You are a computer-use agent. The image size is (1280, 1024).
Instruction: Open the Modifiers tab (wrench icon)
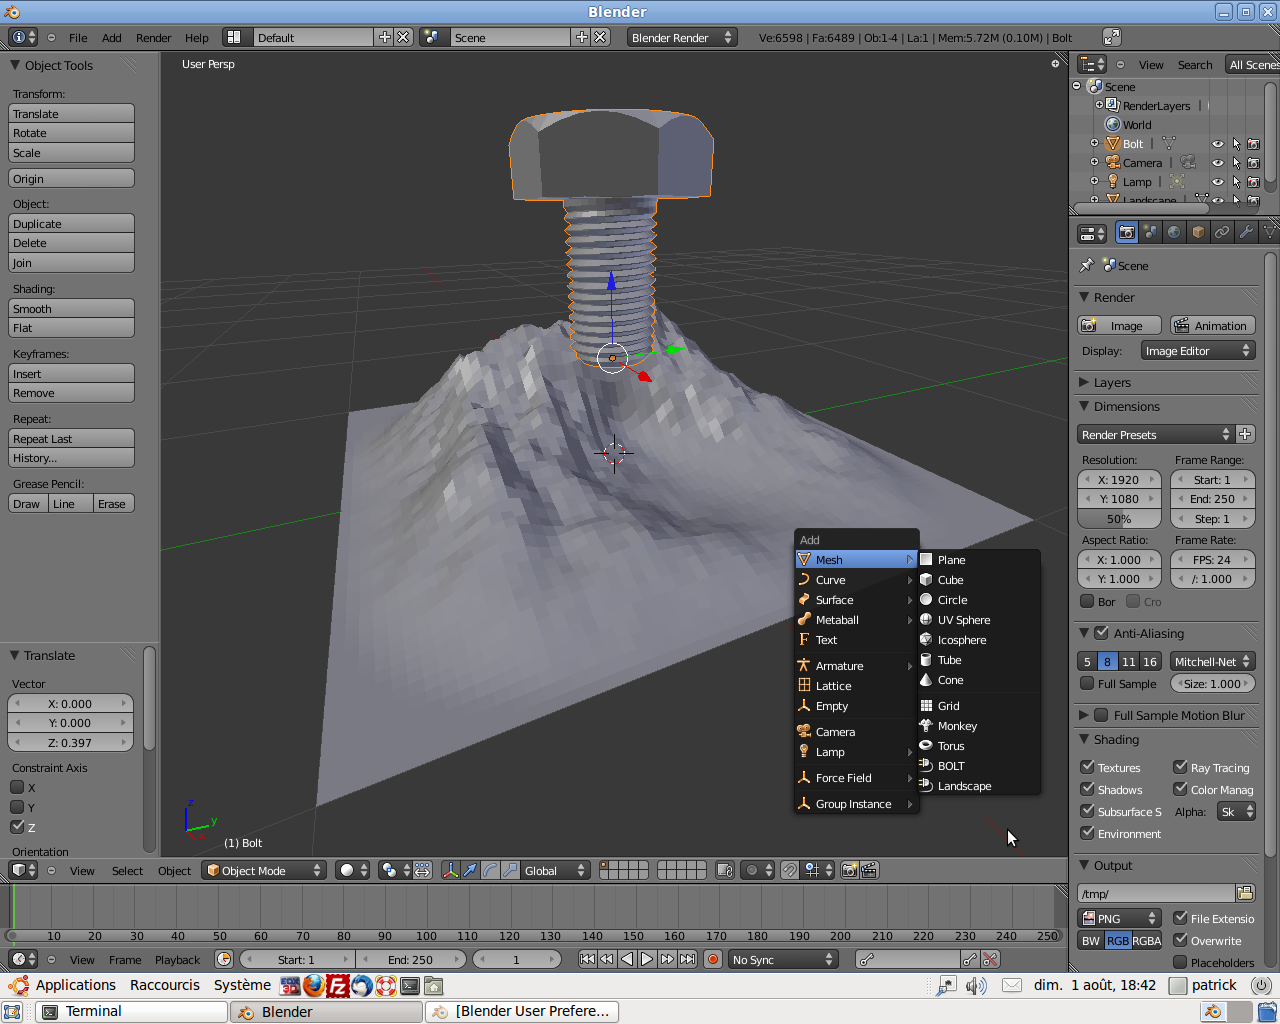pyautogui.click(x=1247, y=232)
